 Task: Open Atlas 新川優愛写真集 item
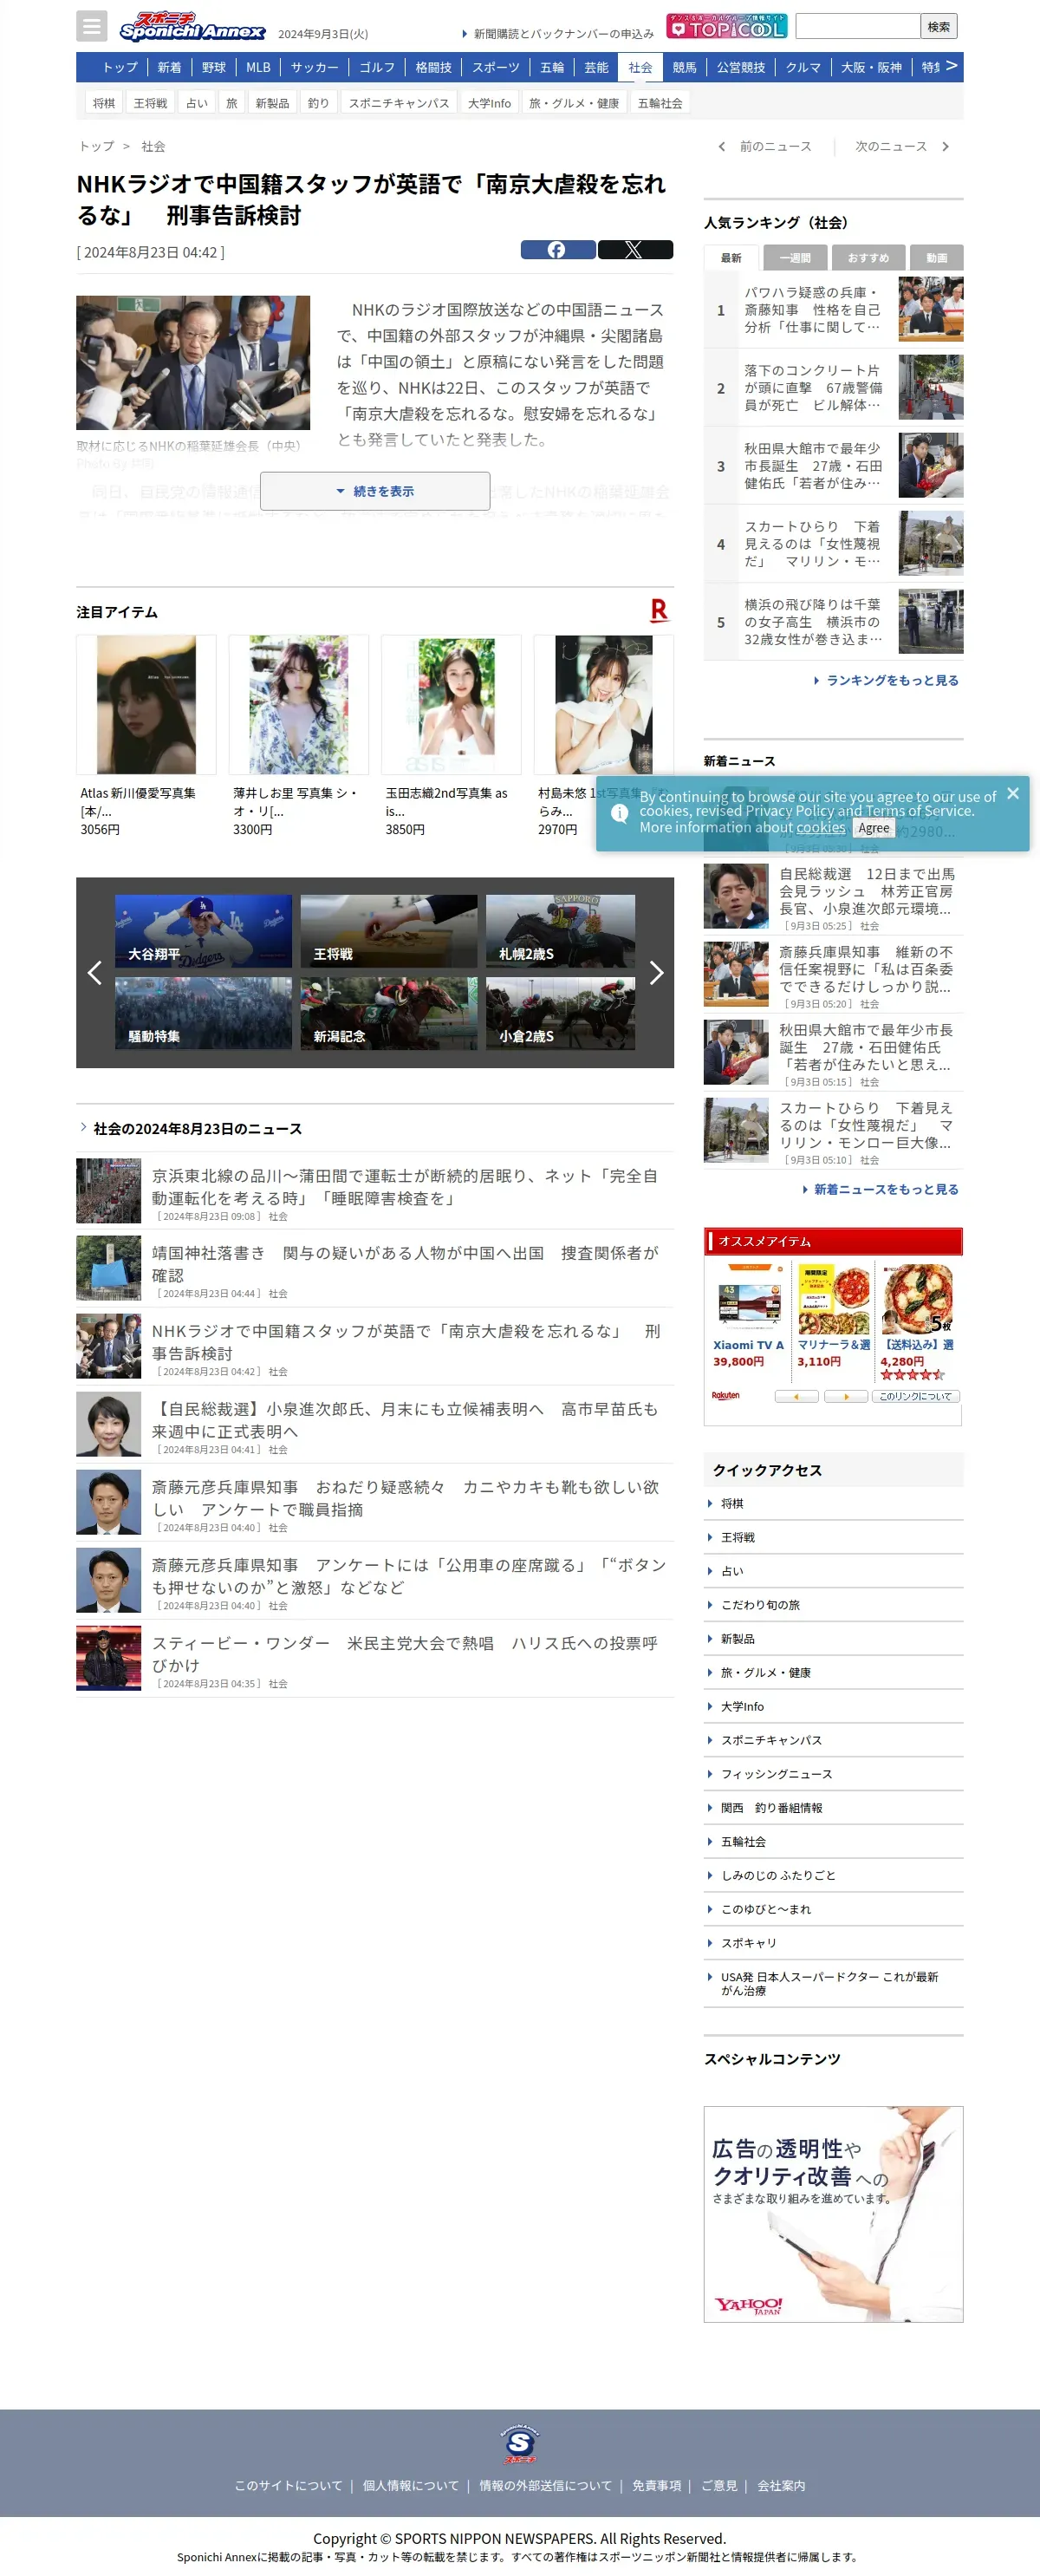(x=146, y=736)
